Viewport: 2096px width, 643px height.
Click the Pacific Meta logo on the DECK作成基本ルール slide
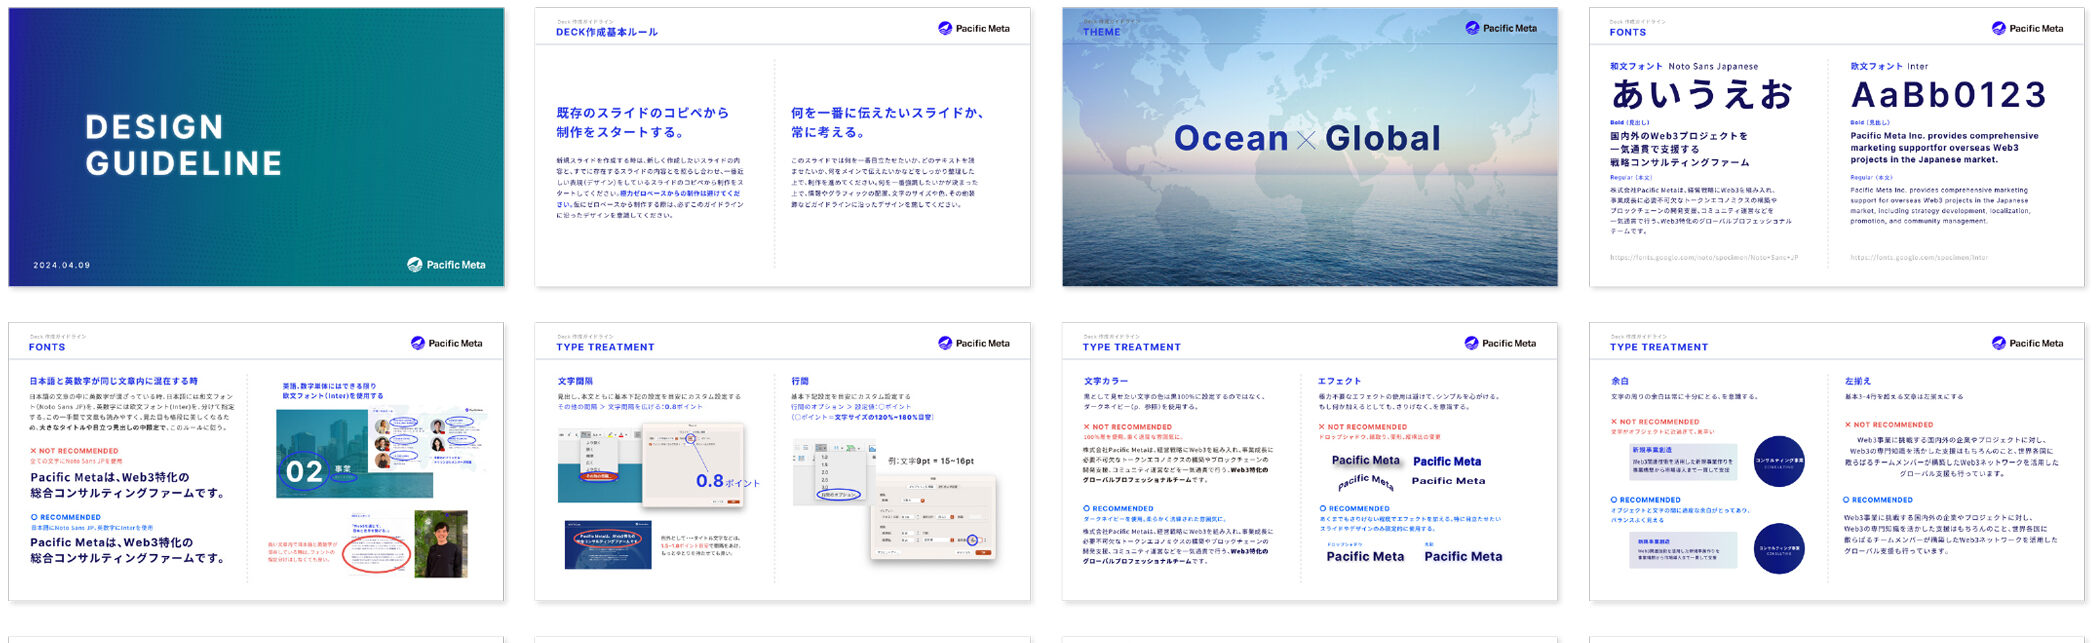(973, 28)
